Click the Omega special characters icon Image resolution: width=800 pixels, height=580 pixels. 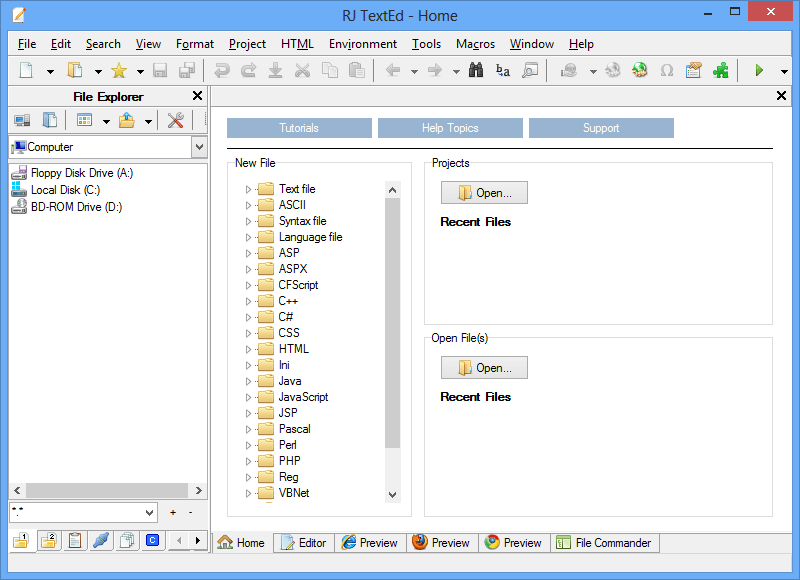(x=667, y=70)
